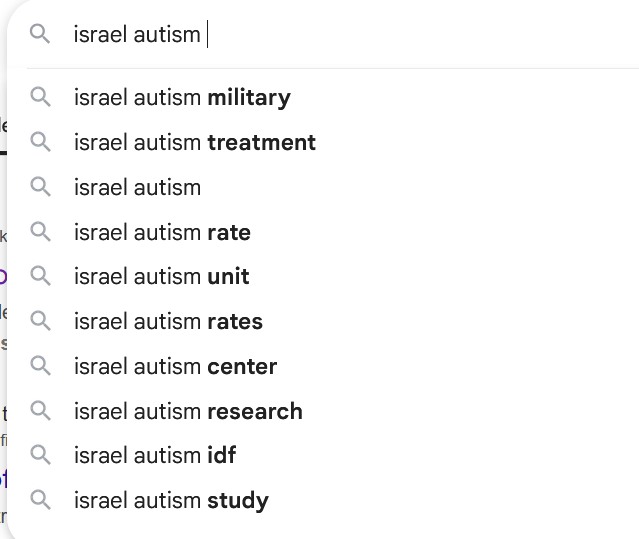Click the search icon beside 'israel autism unit'
639x539 pixels.
point(40,277)
